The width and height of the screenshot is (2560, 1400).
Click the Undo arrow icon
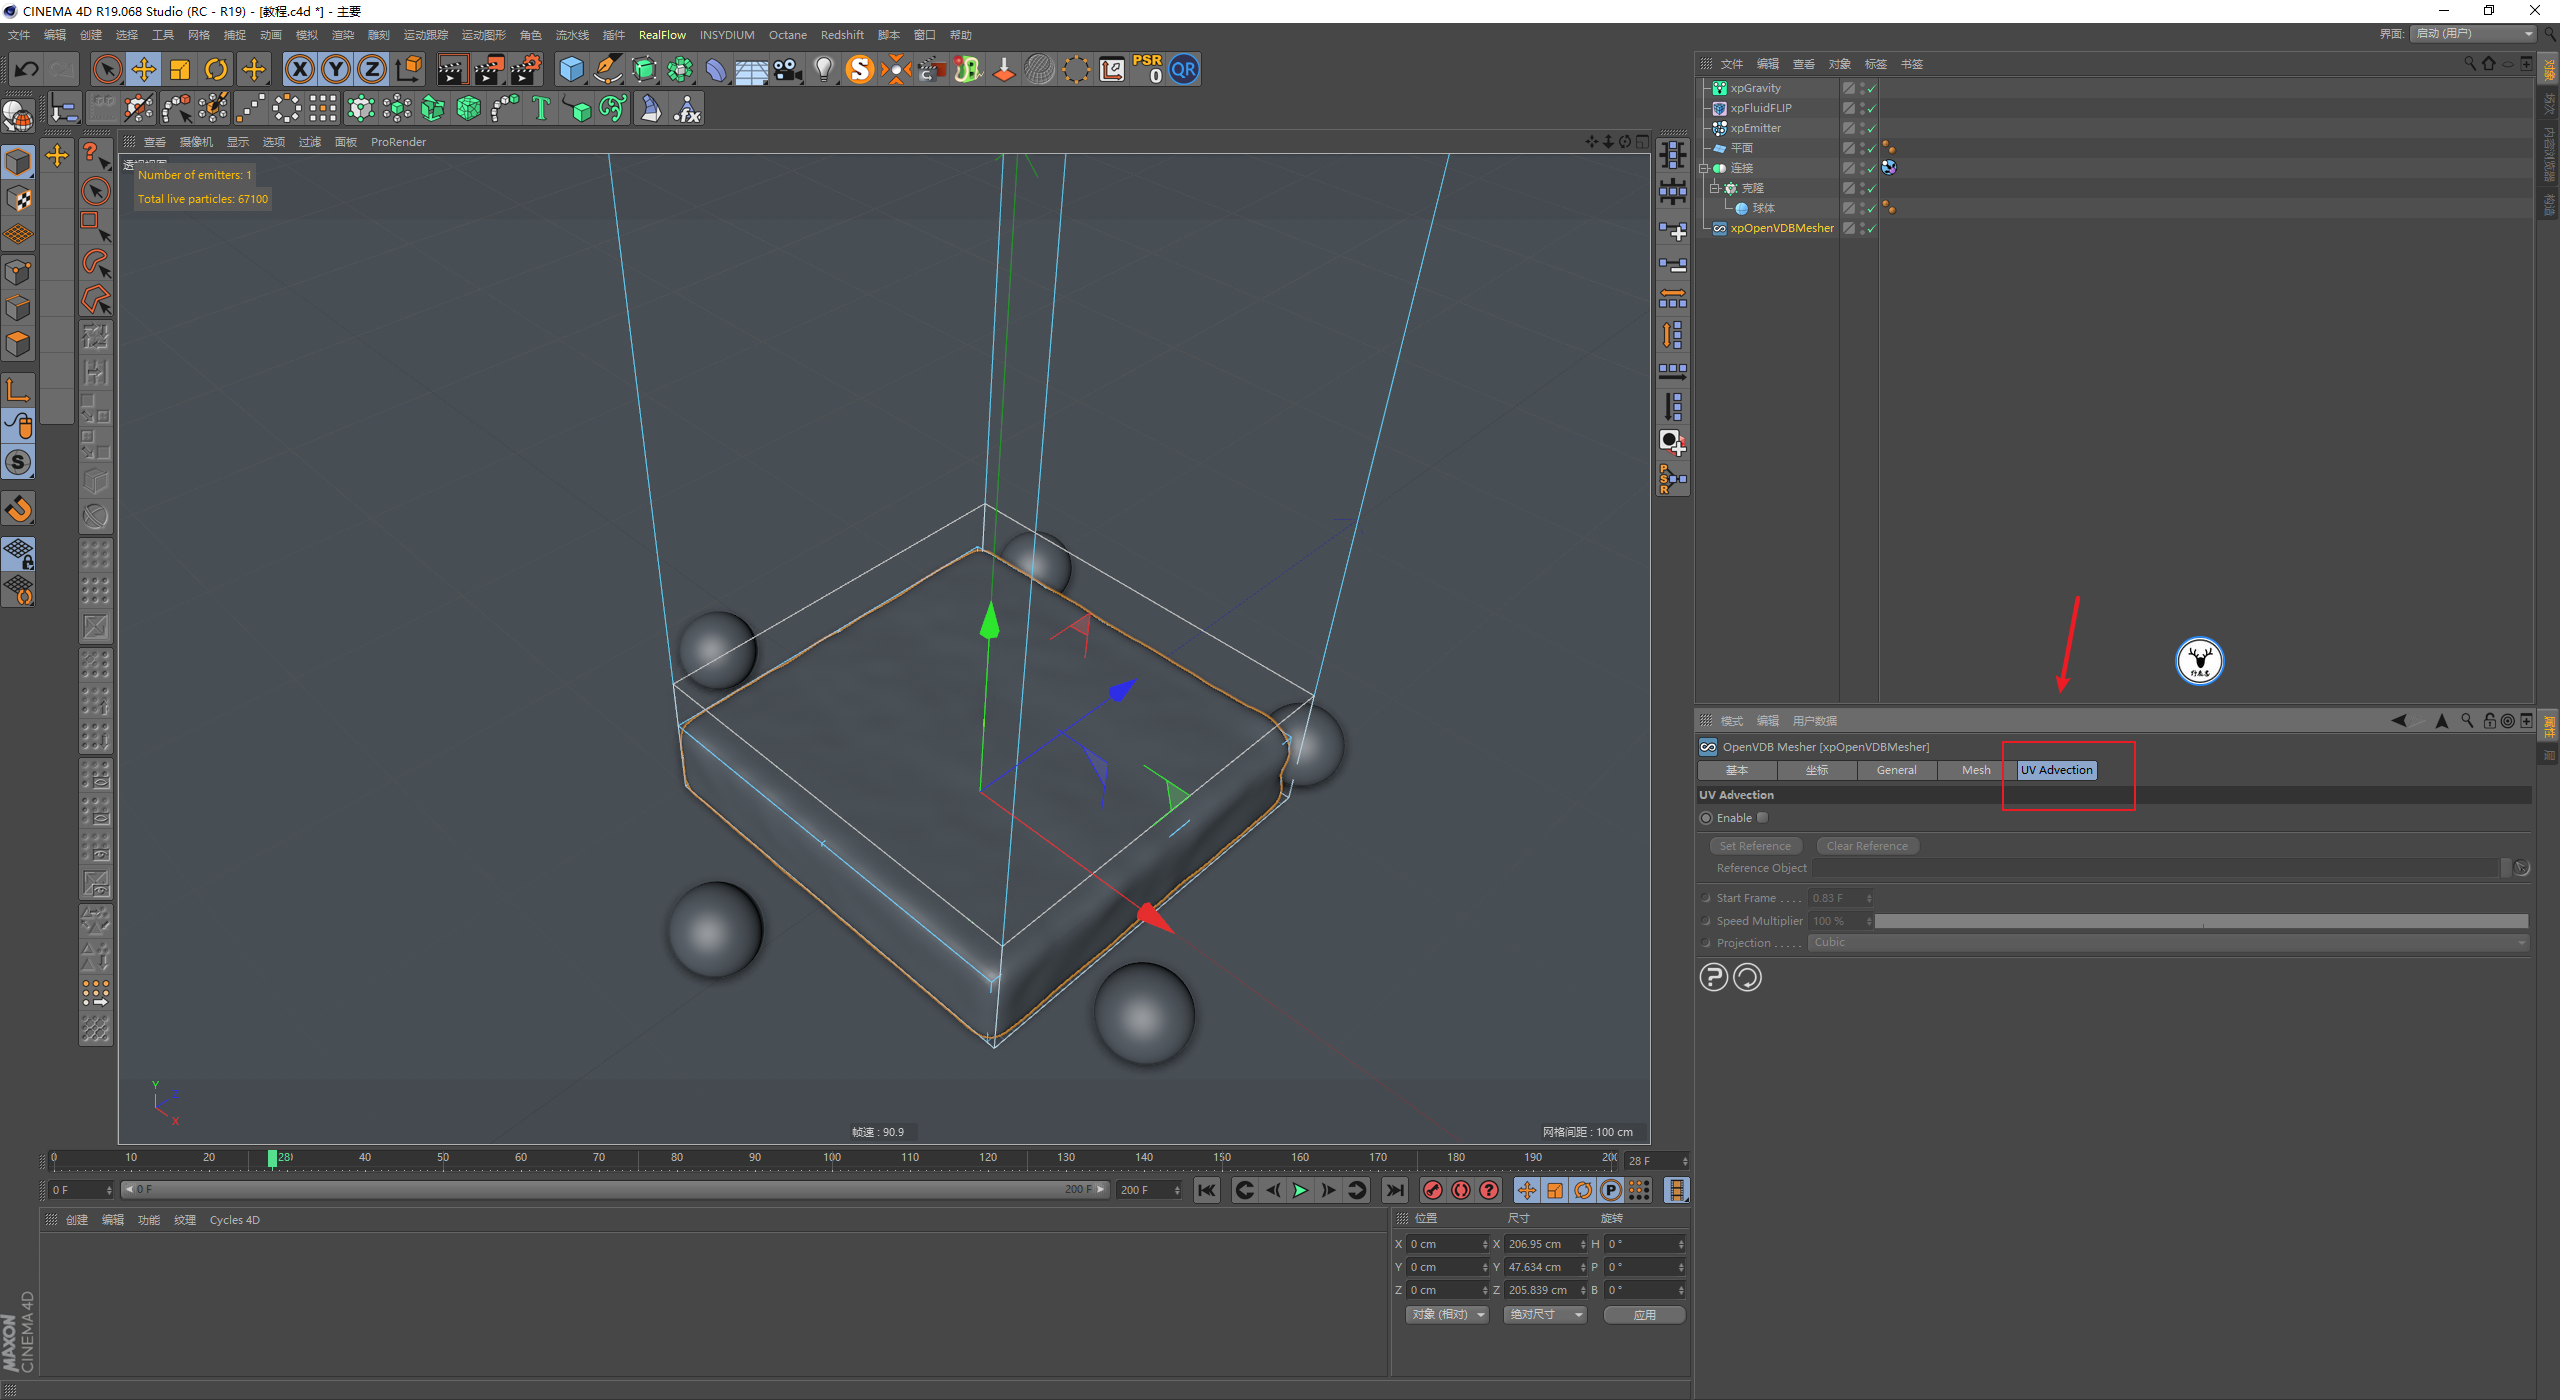click(x=27, y=69)
